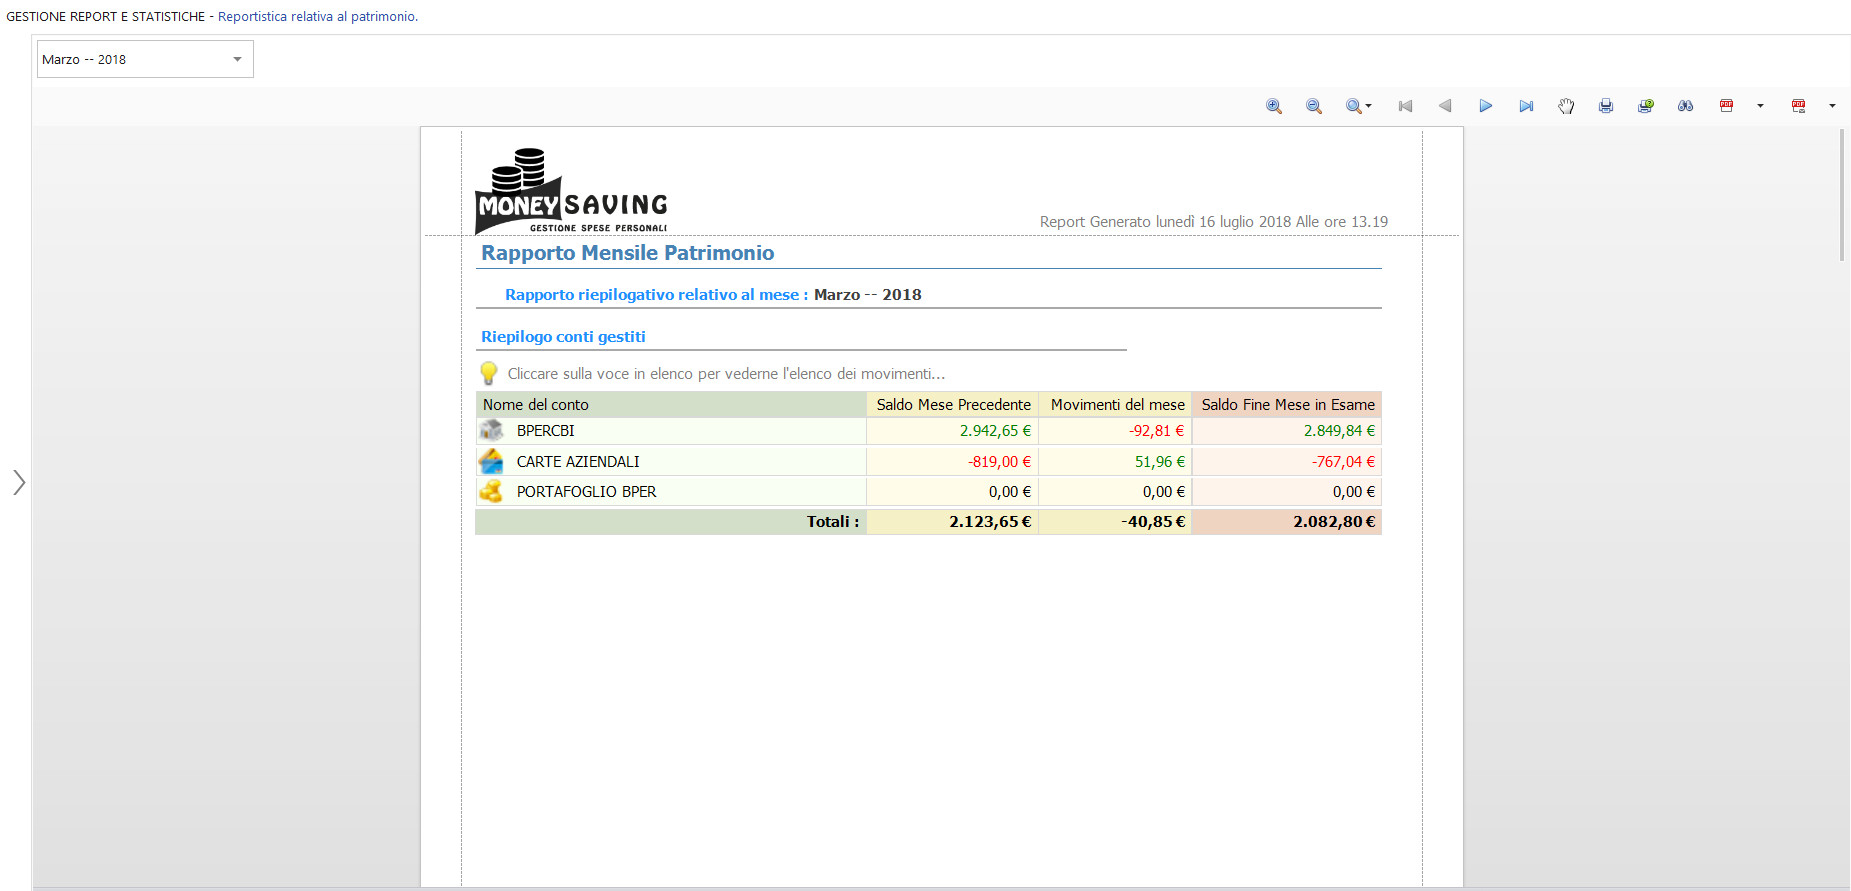
Task: Export the report to PDF
Action: click(x=1726, y=106)
